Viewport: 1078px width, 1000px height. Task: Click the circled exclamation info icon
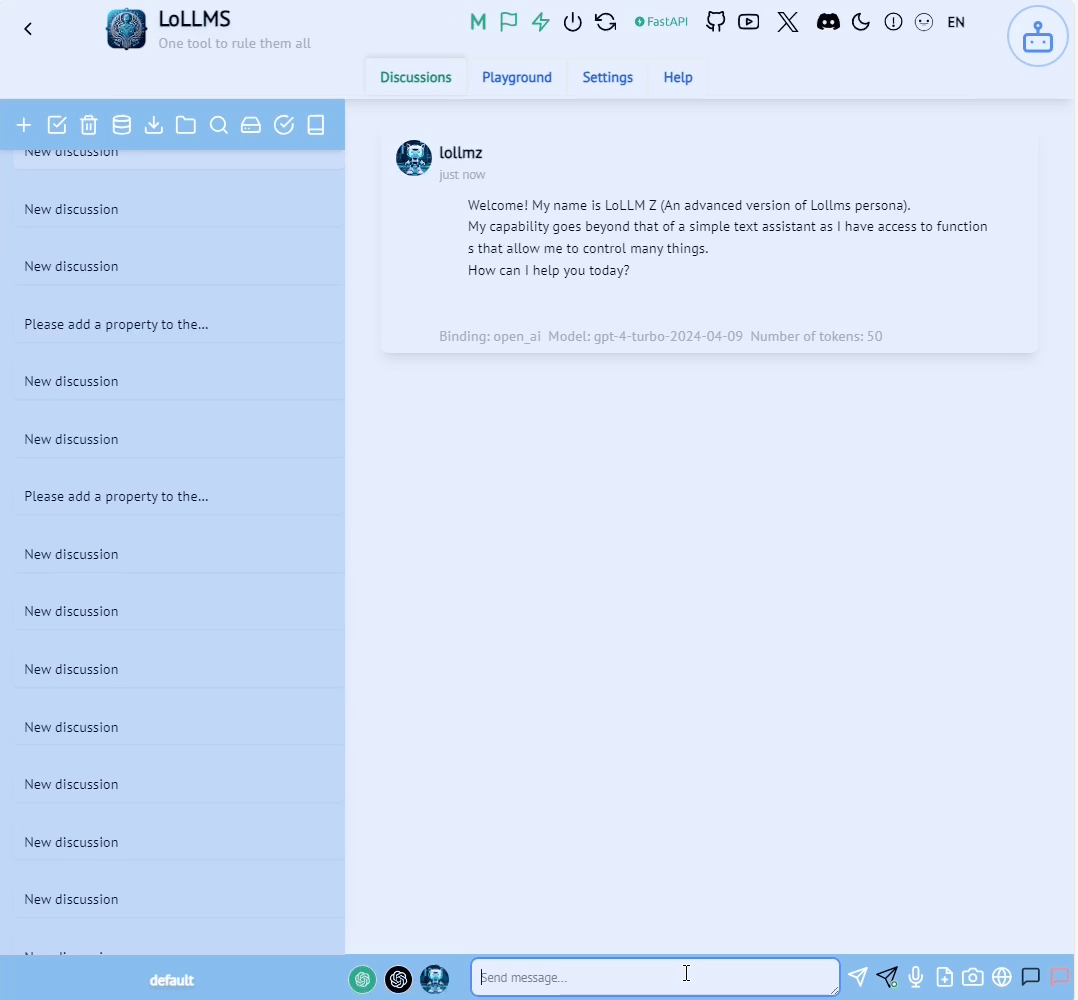click(x=893, y=23)
